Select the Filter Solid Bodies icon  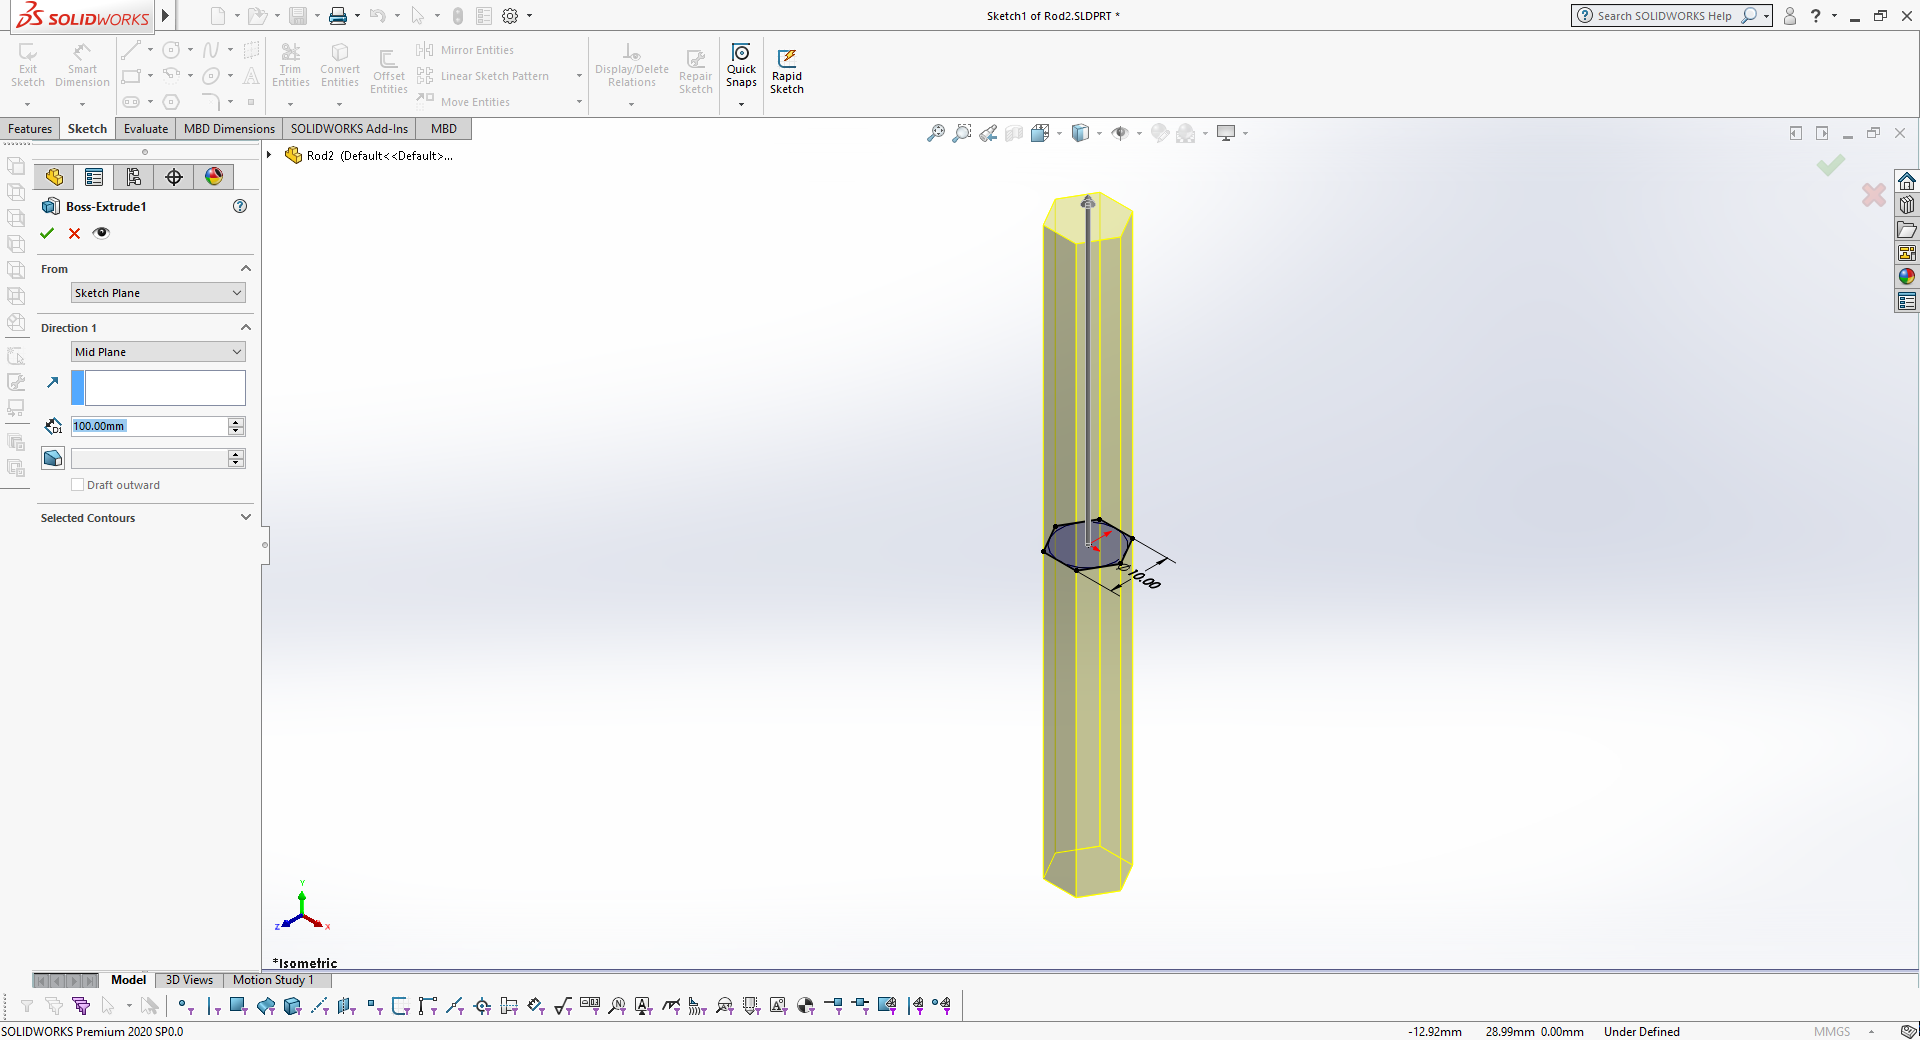292,1006
